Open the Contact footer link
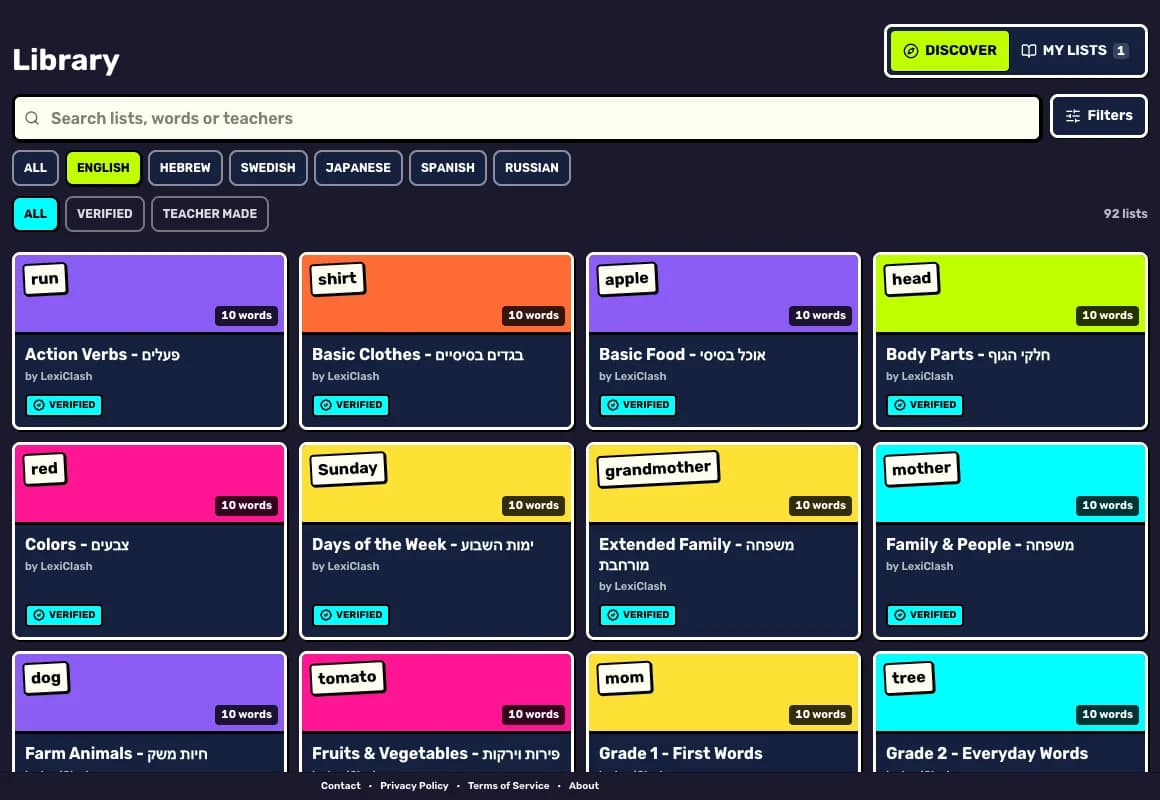 (340, 786)
